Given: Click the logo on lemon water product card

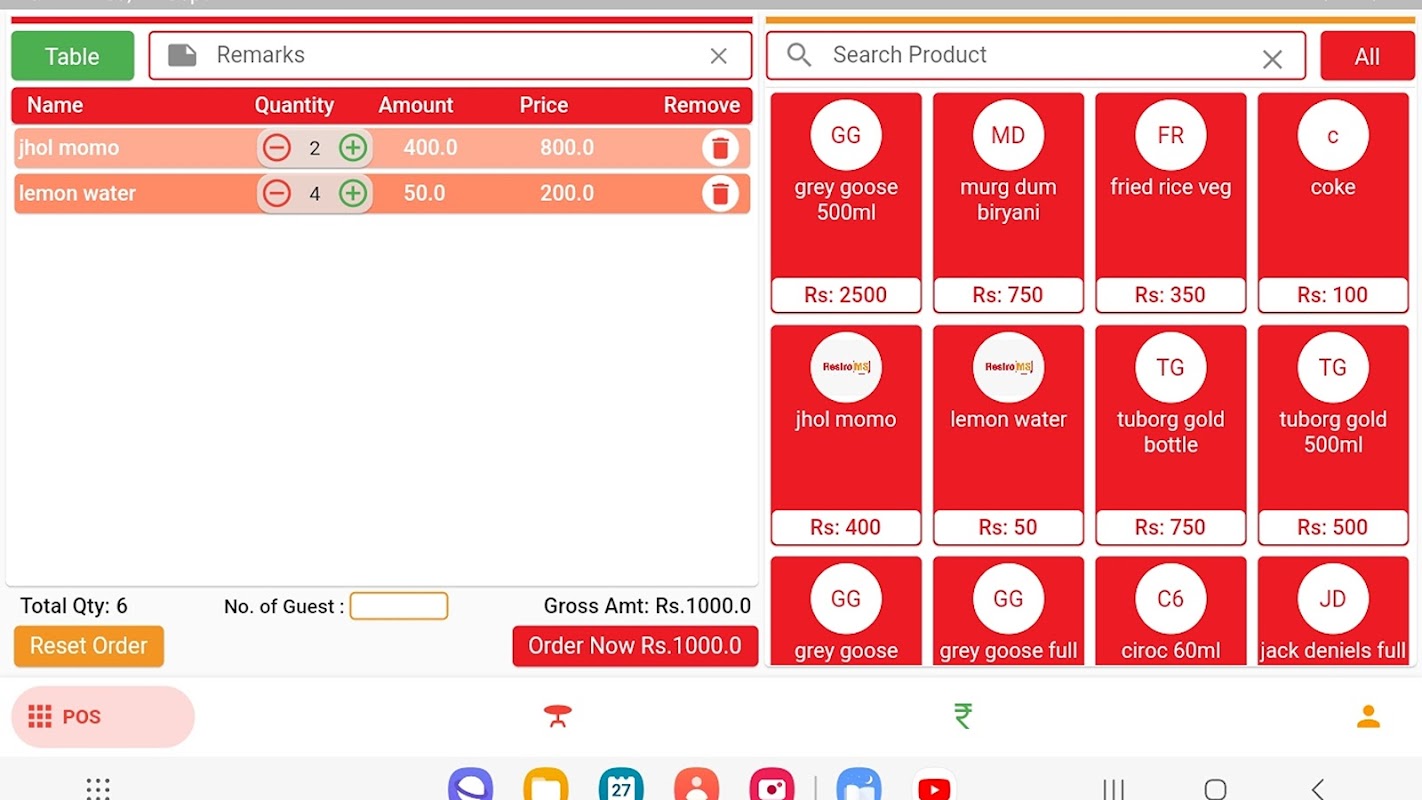Looking at the screenshot, I should coord(1008,367).
